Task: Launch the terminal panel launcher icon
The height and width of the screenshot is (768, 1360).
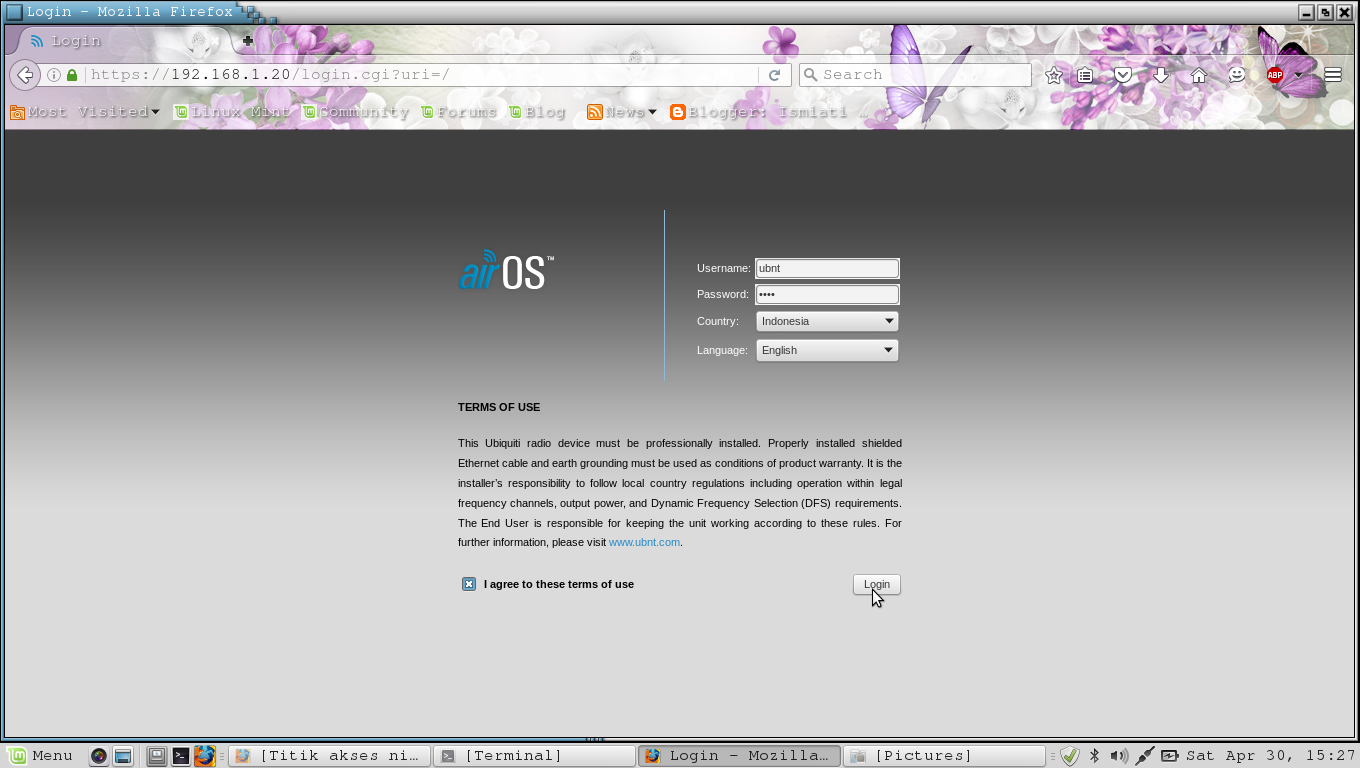Action: pos(181,756)
